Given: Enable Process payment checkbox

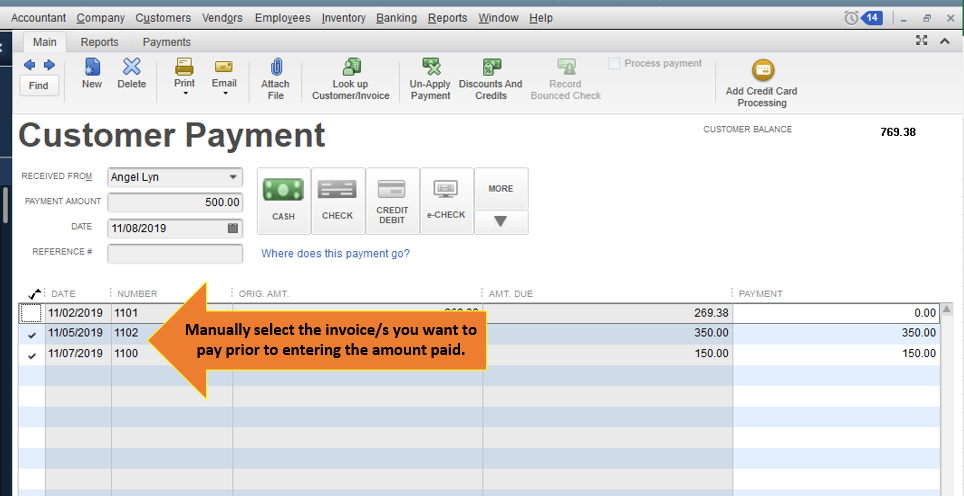Looking at the screenshot, I should pyautogui.click(x=614, y=63).
